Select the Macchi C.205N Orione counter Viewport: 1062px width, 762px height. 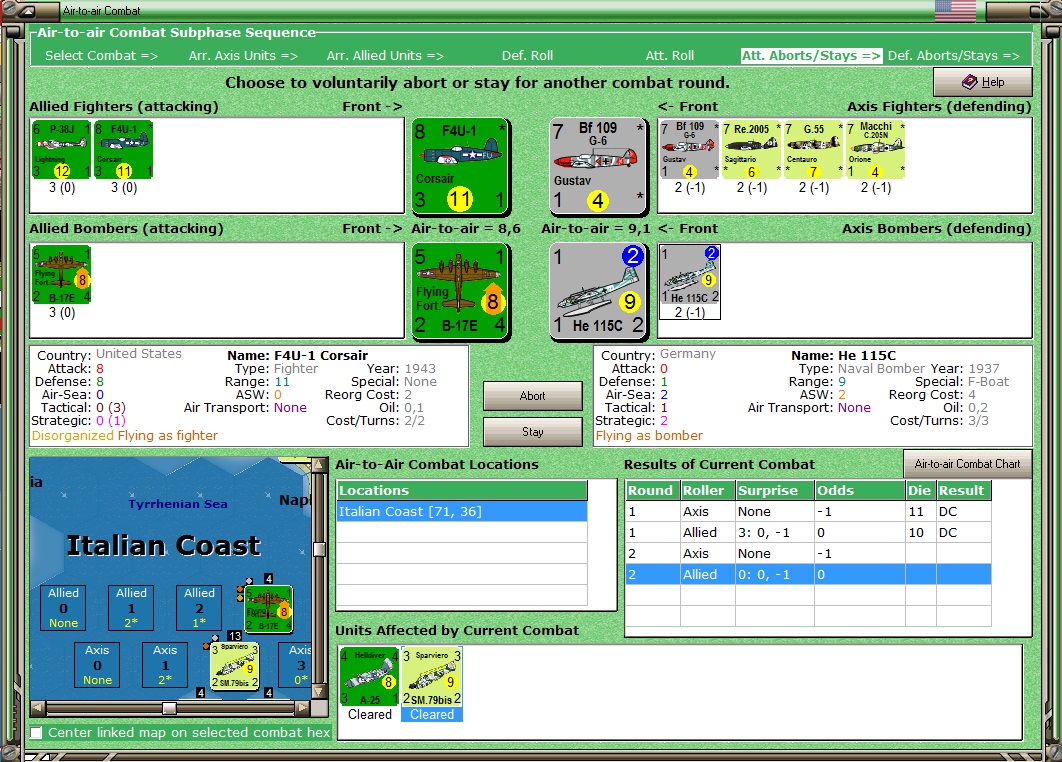tap(876, 150)
